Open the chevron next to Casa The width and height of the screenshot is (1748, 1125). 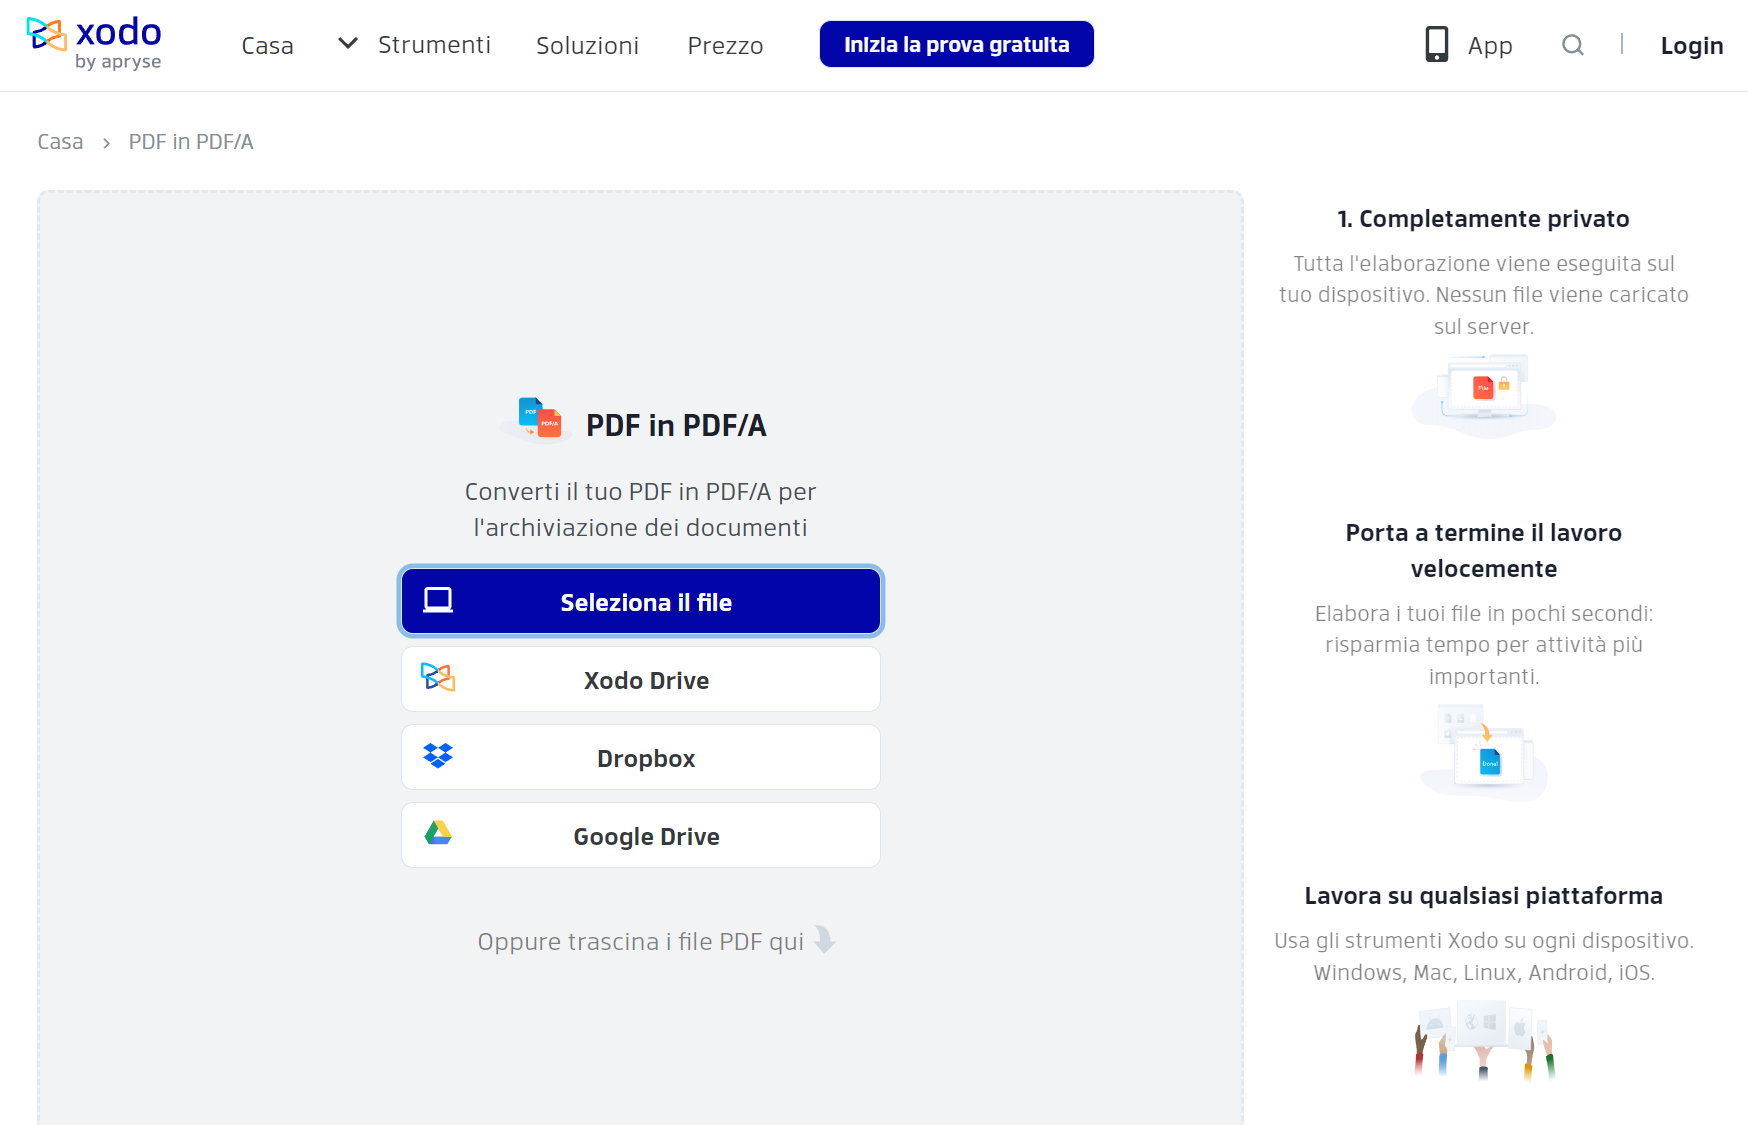point(347,44)
